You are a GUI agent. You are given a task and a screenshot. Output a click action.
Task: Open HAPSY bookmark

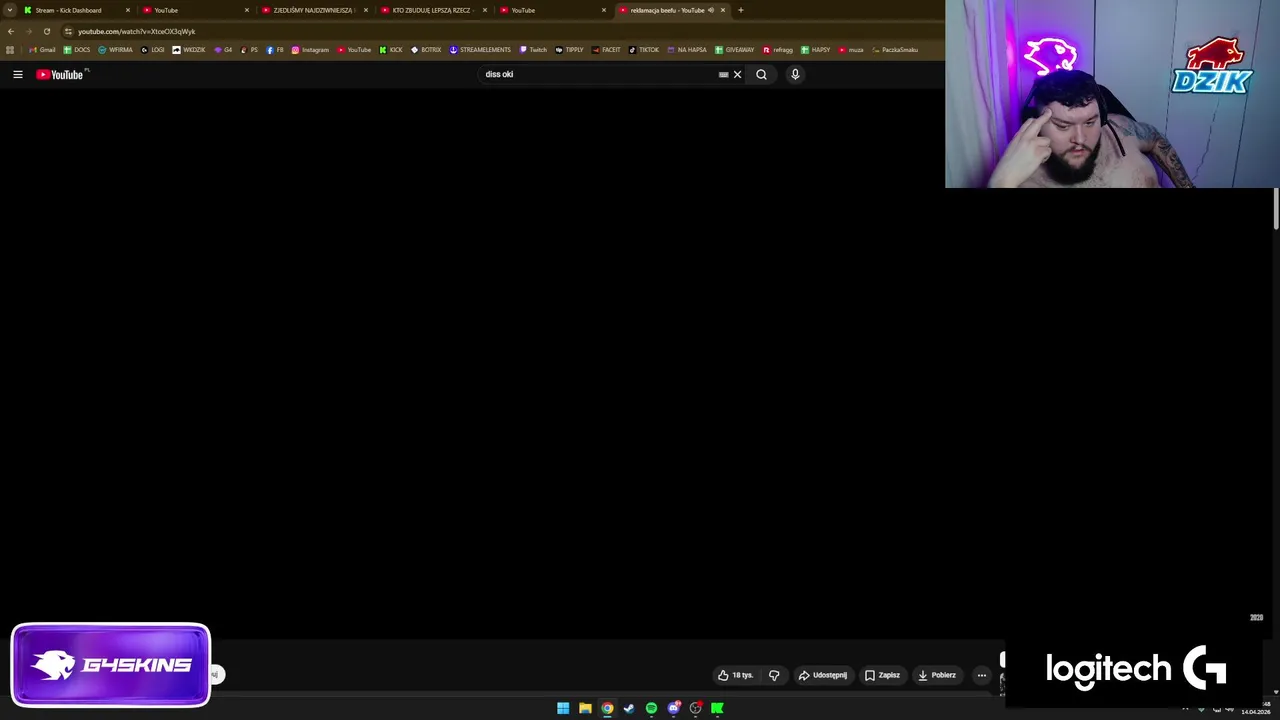point(816,50)
